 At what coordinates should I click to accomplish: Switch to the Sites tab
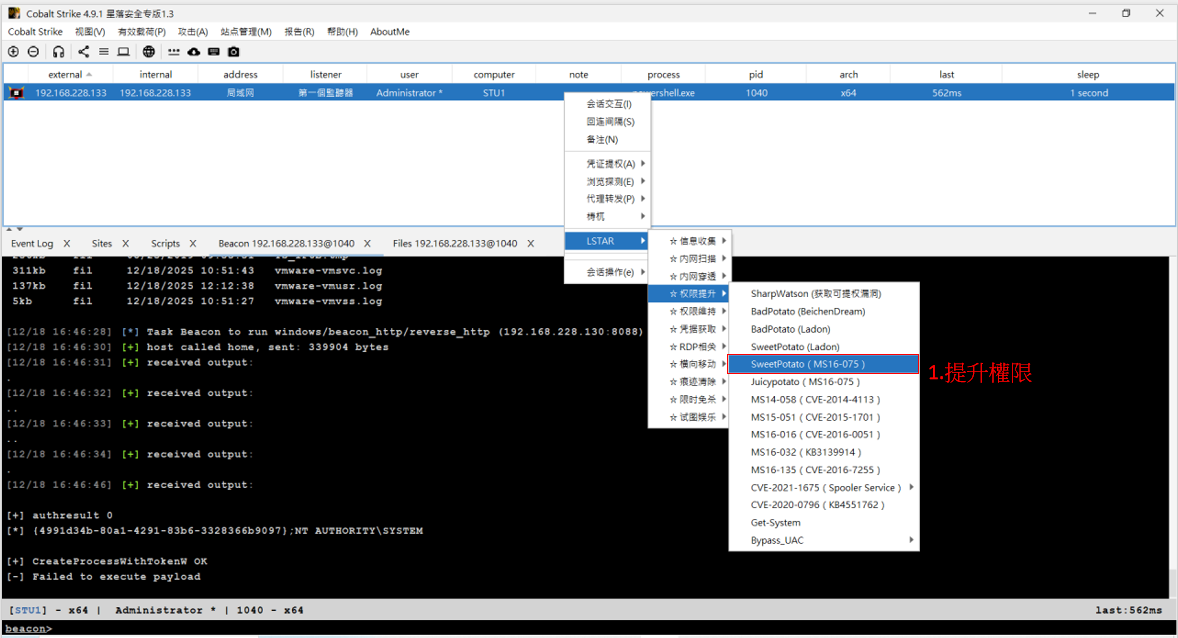pos(101,243)
